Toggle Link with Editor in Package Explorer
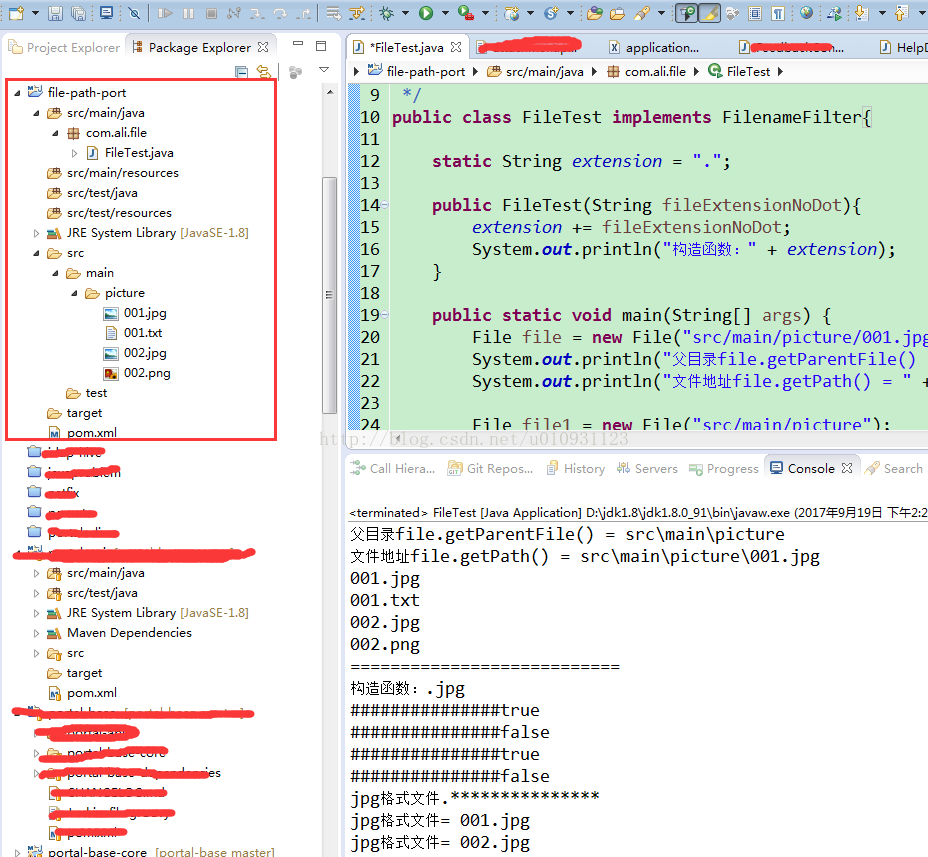The height and width of the screenshot is (857, 928). 264,72
